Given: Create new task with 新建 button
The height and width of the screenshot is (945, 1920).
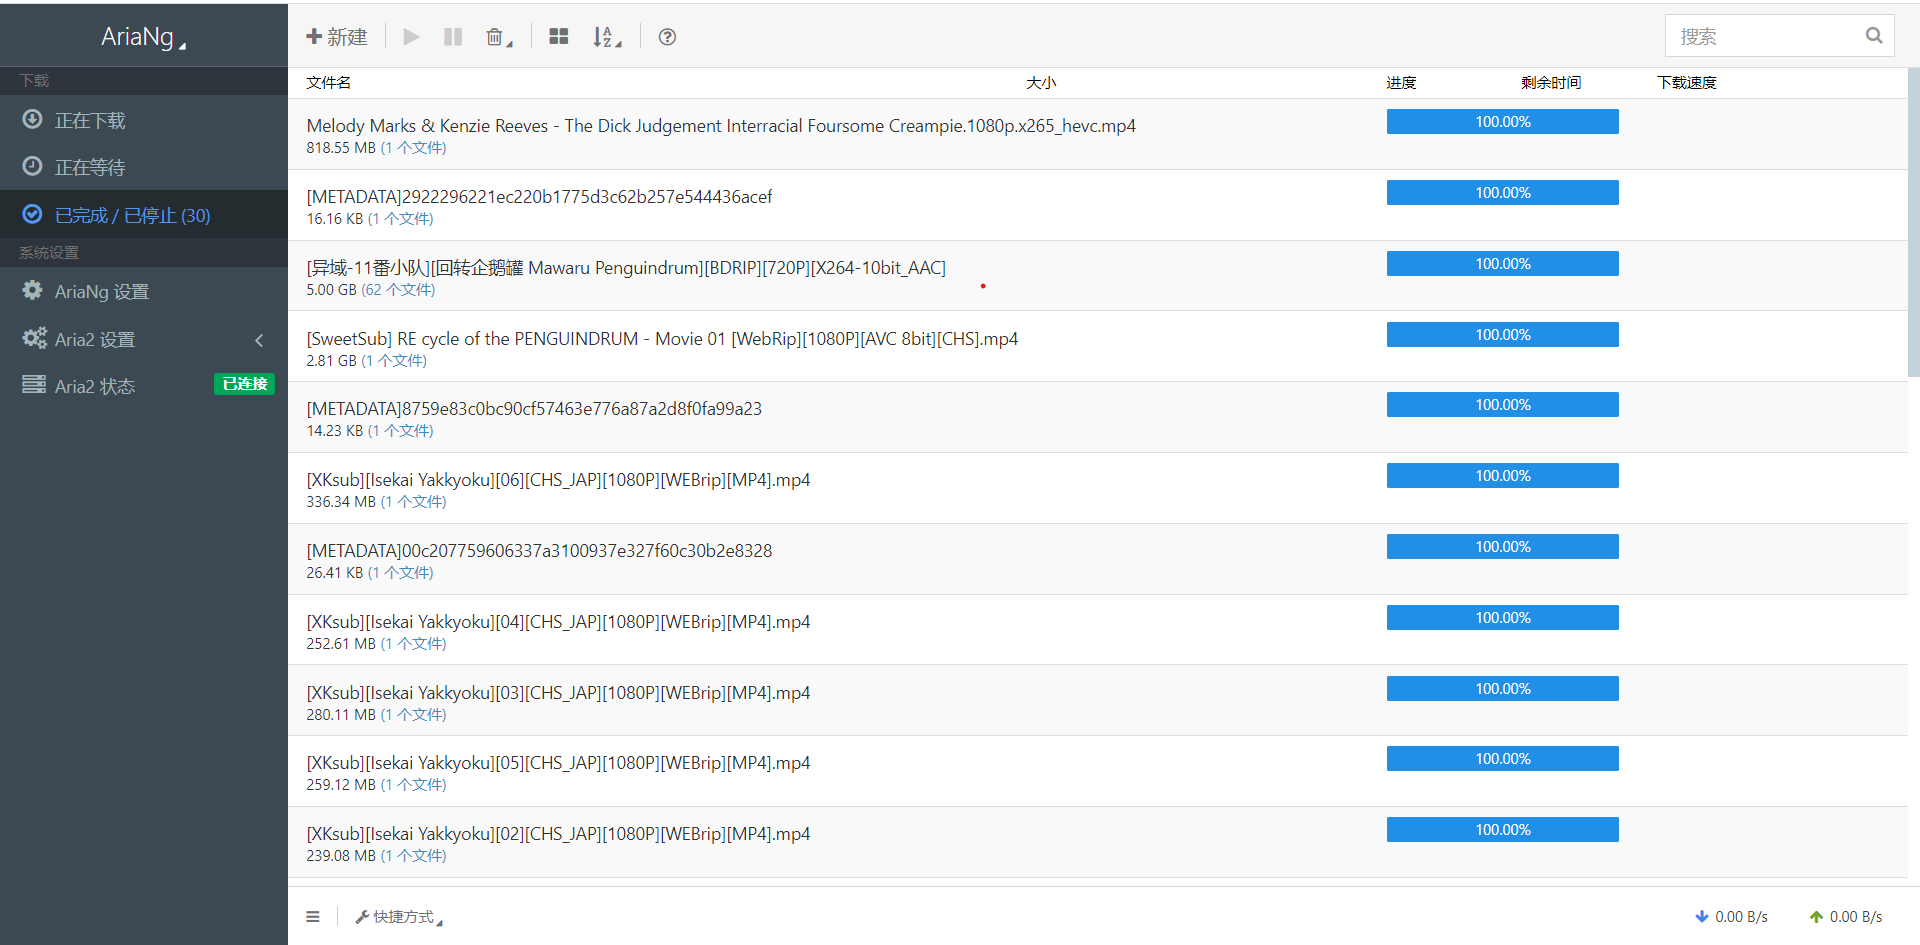Looking at the screenshot, I should pos(337,37).
